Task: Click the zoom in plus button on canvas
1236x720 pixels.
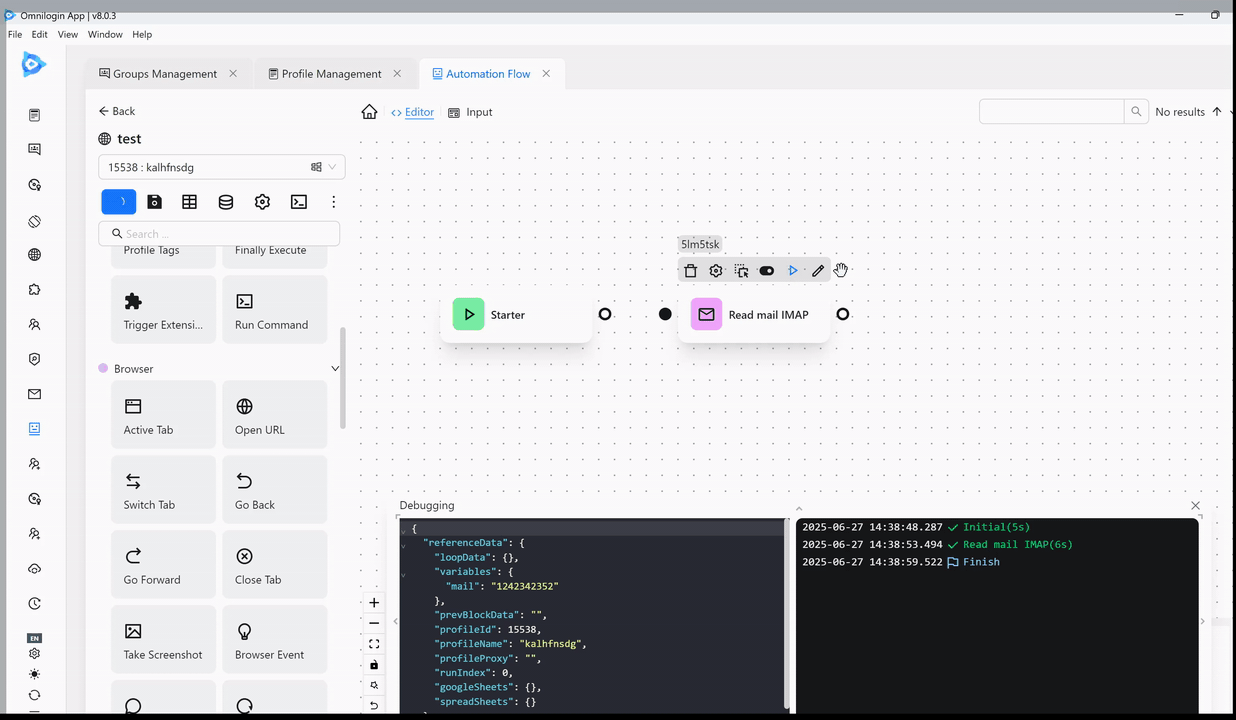Action: click(x=374, y=603)
